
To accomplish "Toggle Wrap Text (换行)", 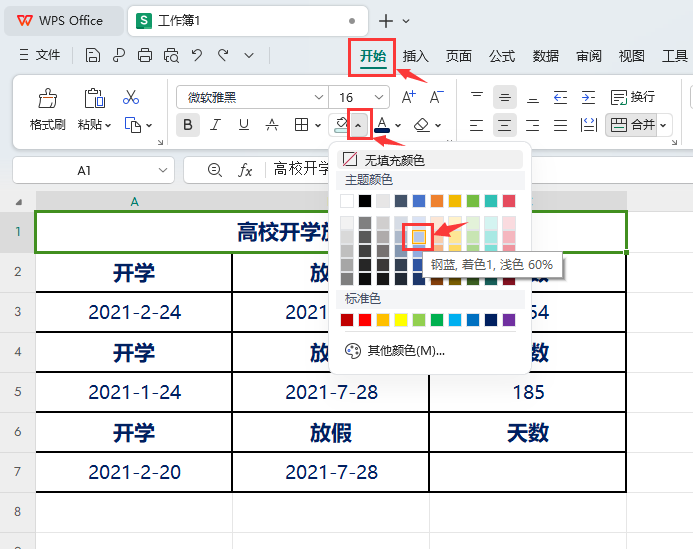I will click(x=632, y=97).
